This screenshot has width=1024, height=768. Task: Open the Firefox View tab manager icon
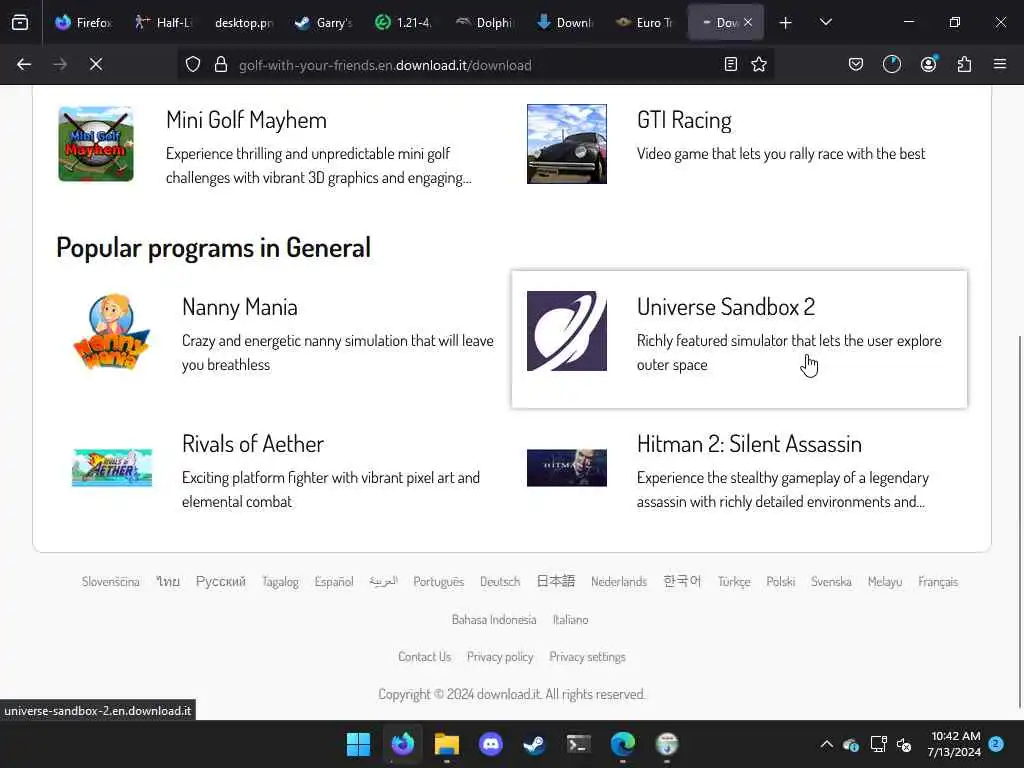coord(20,22)
